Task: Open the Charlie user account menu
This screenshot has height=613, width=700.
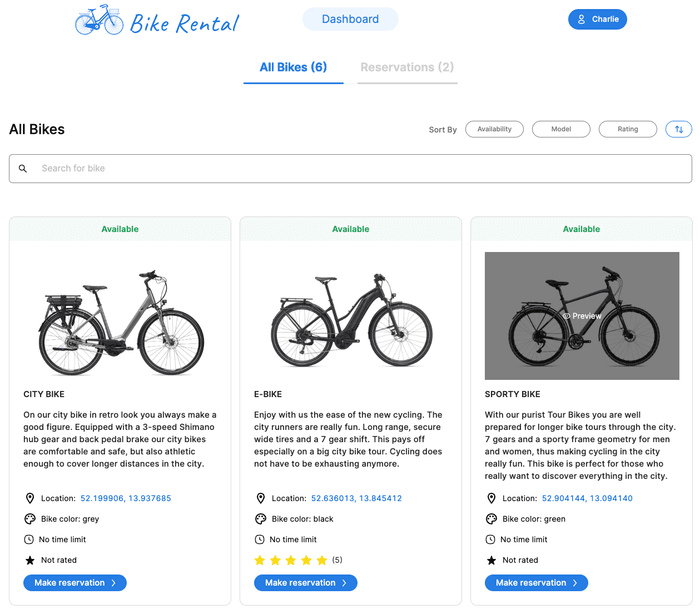Action: 597,19
